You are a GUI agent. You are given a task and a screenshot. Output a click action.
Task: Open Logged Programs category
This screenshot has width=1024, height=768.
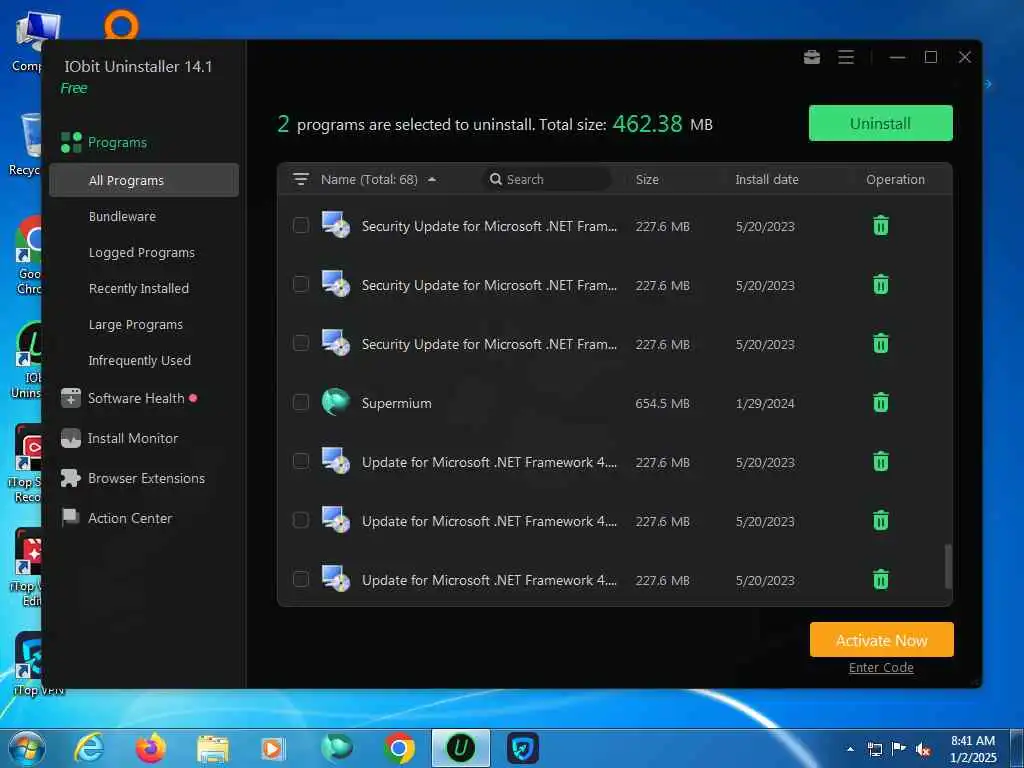pos(142,253)
